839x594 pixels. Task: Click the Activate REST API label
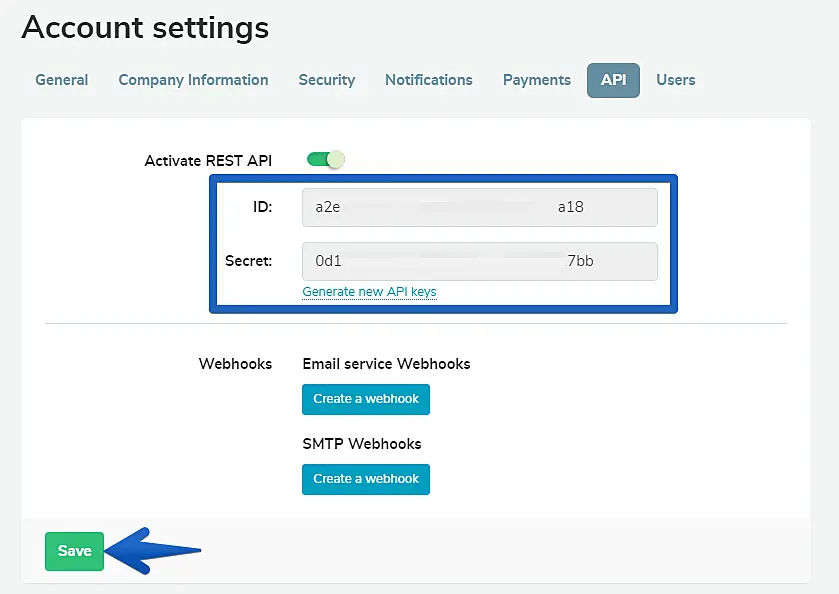(208, 160)
